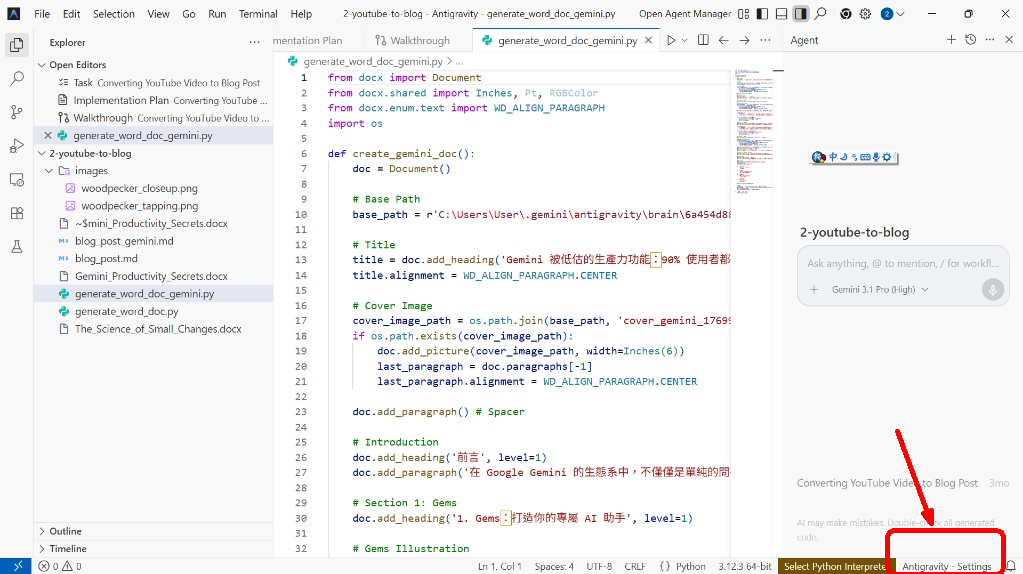Image resolution: width=1023 pixels, height=574 pixels.
Task: Start a new agent conversation
Action: coord(951,40)
